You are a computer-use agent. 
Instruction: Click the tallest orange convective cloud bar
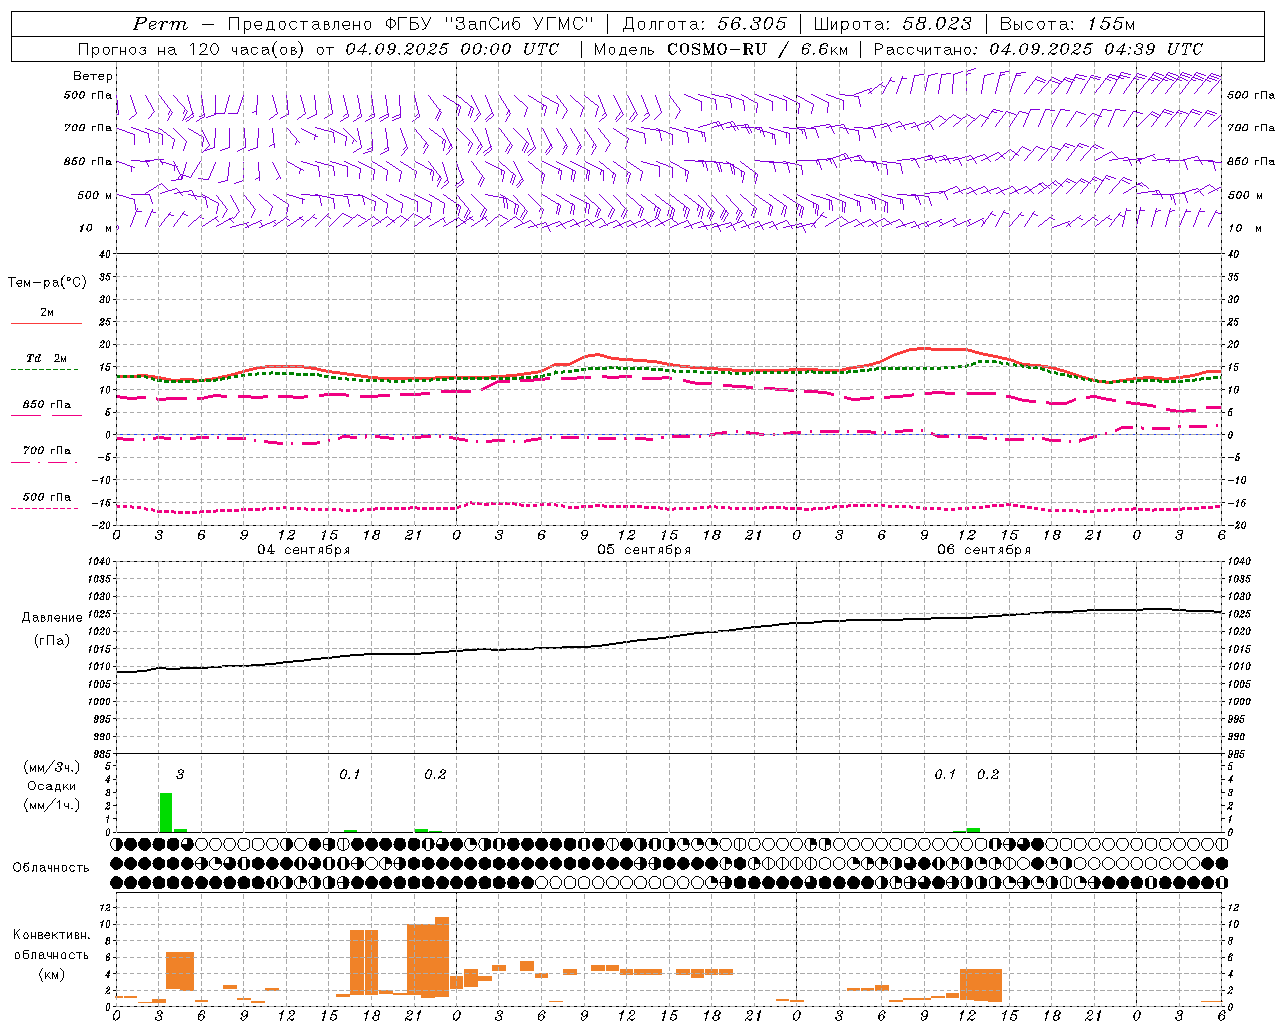pos(442,957)
